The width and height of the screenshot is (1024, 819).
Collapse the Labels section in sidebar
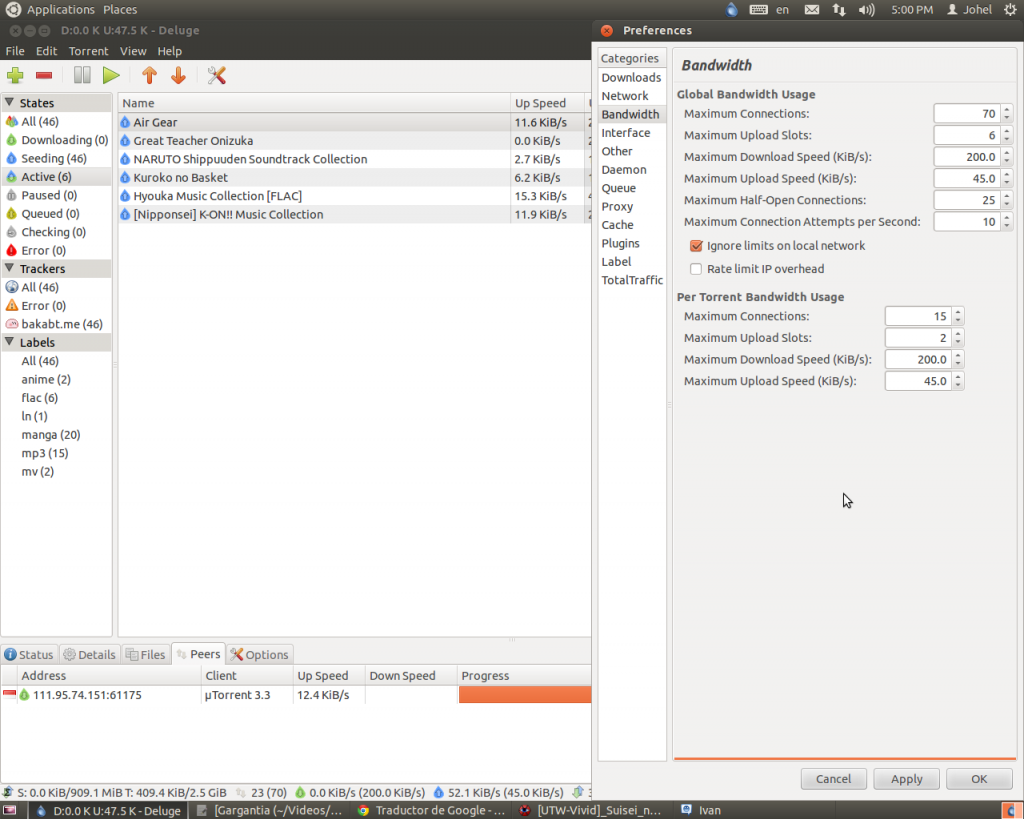(x=10, y=342)
